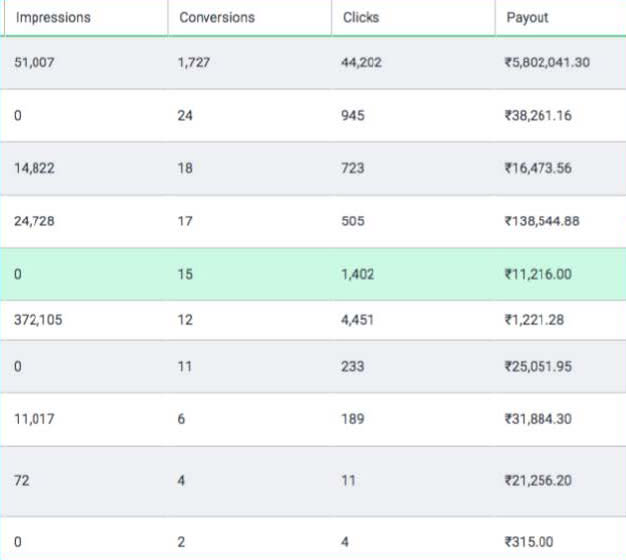The height and width of the screenshot is (560, 626).
Task: Select the 14,822 impressions cell
Action: pyautogui.click(x=34, y=168)
